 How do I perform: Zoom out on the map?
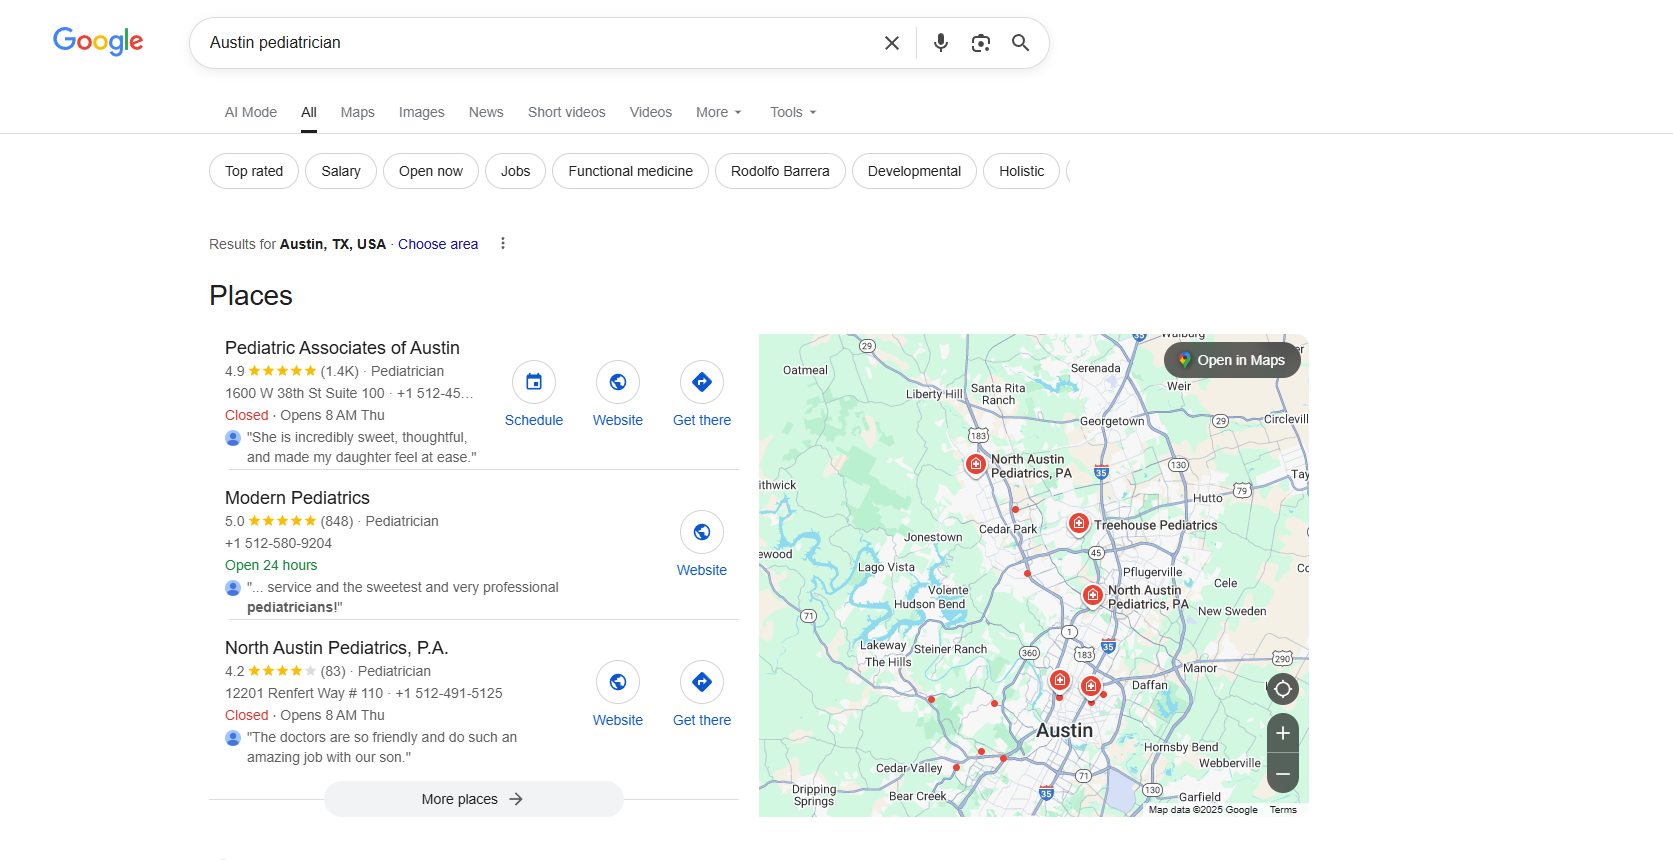click(x=1283, y=774)
